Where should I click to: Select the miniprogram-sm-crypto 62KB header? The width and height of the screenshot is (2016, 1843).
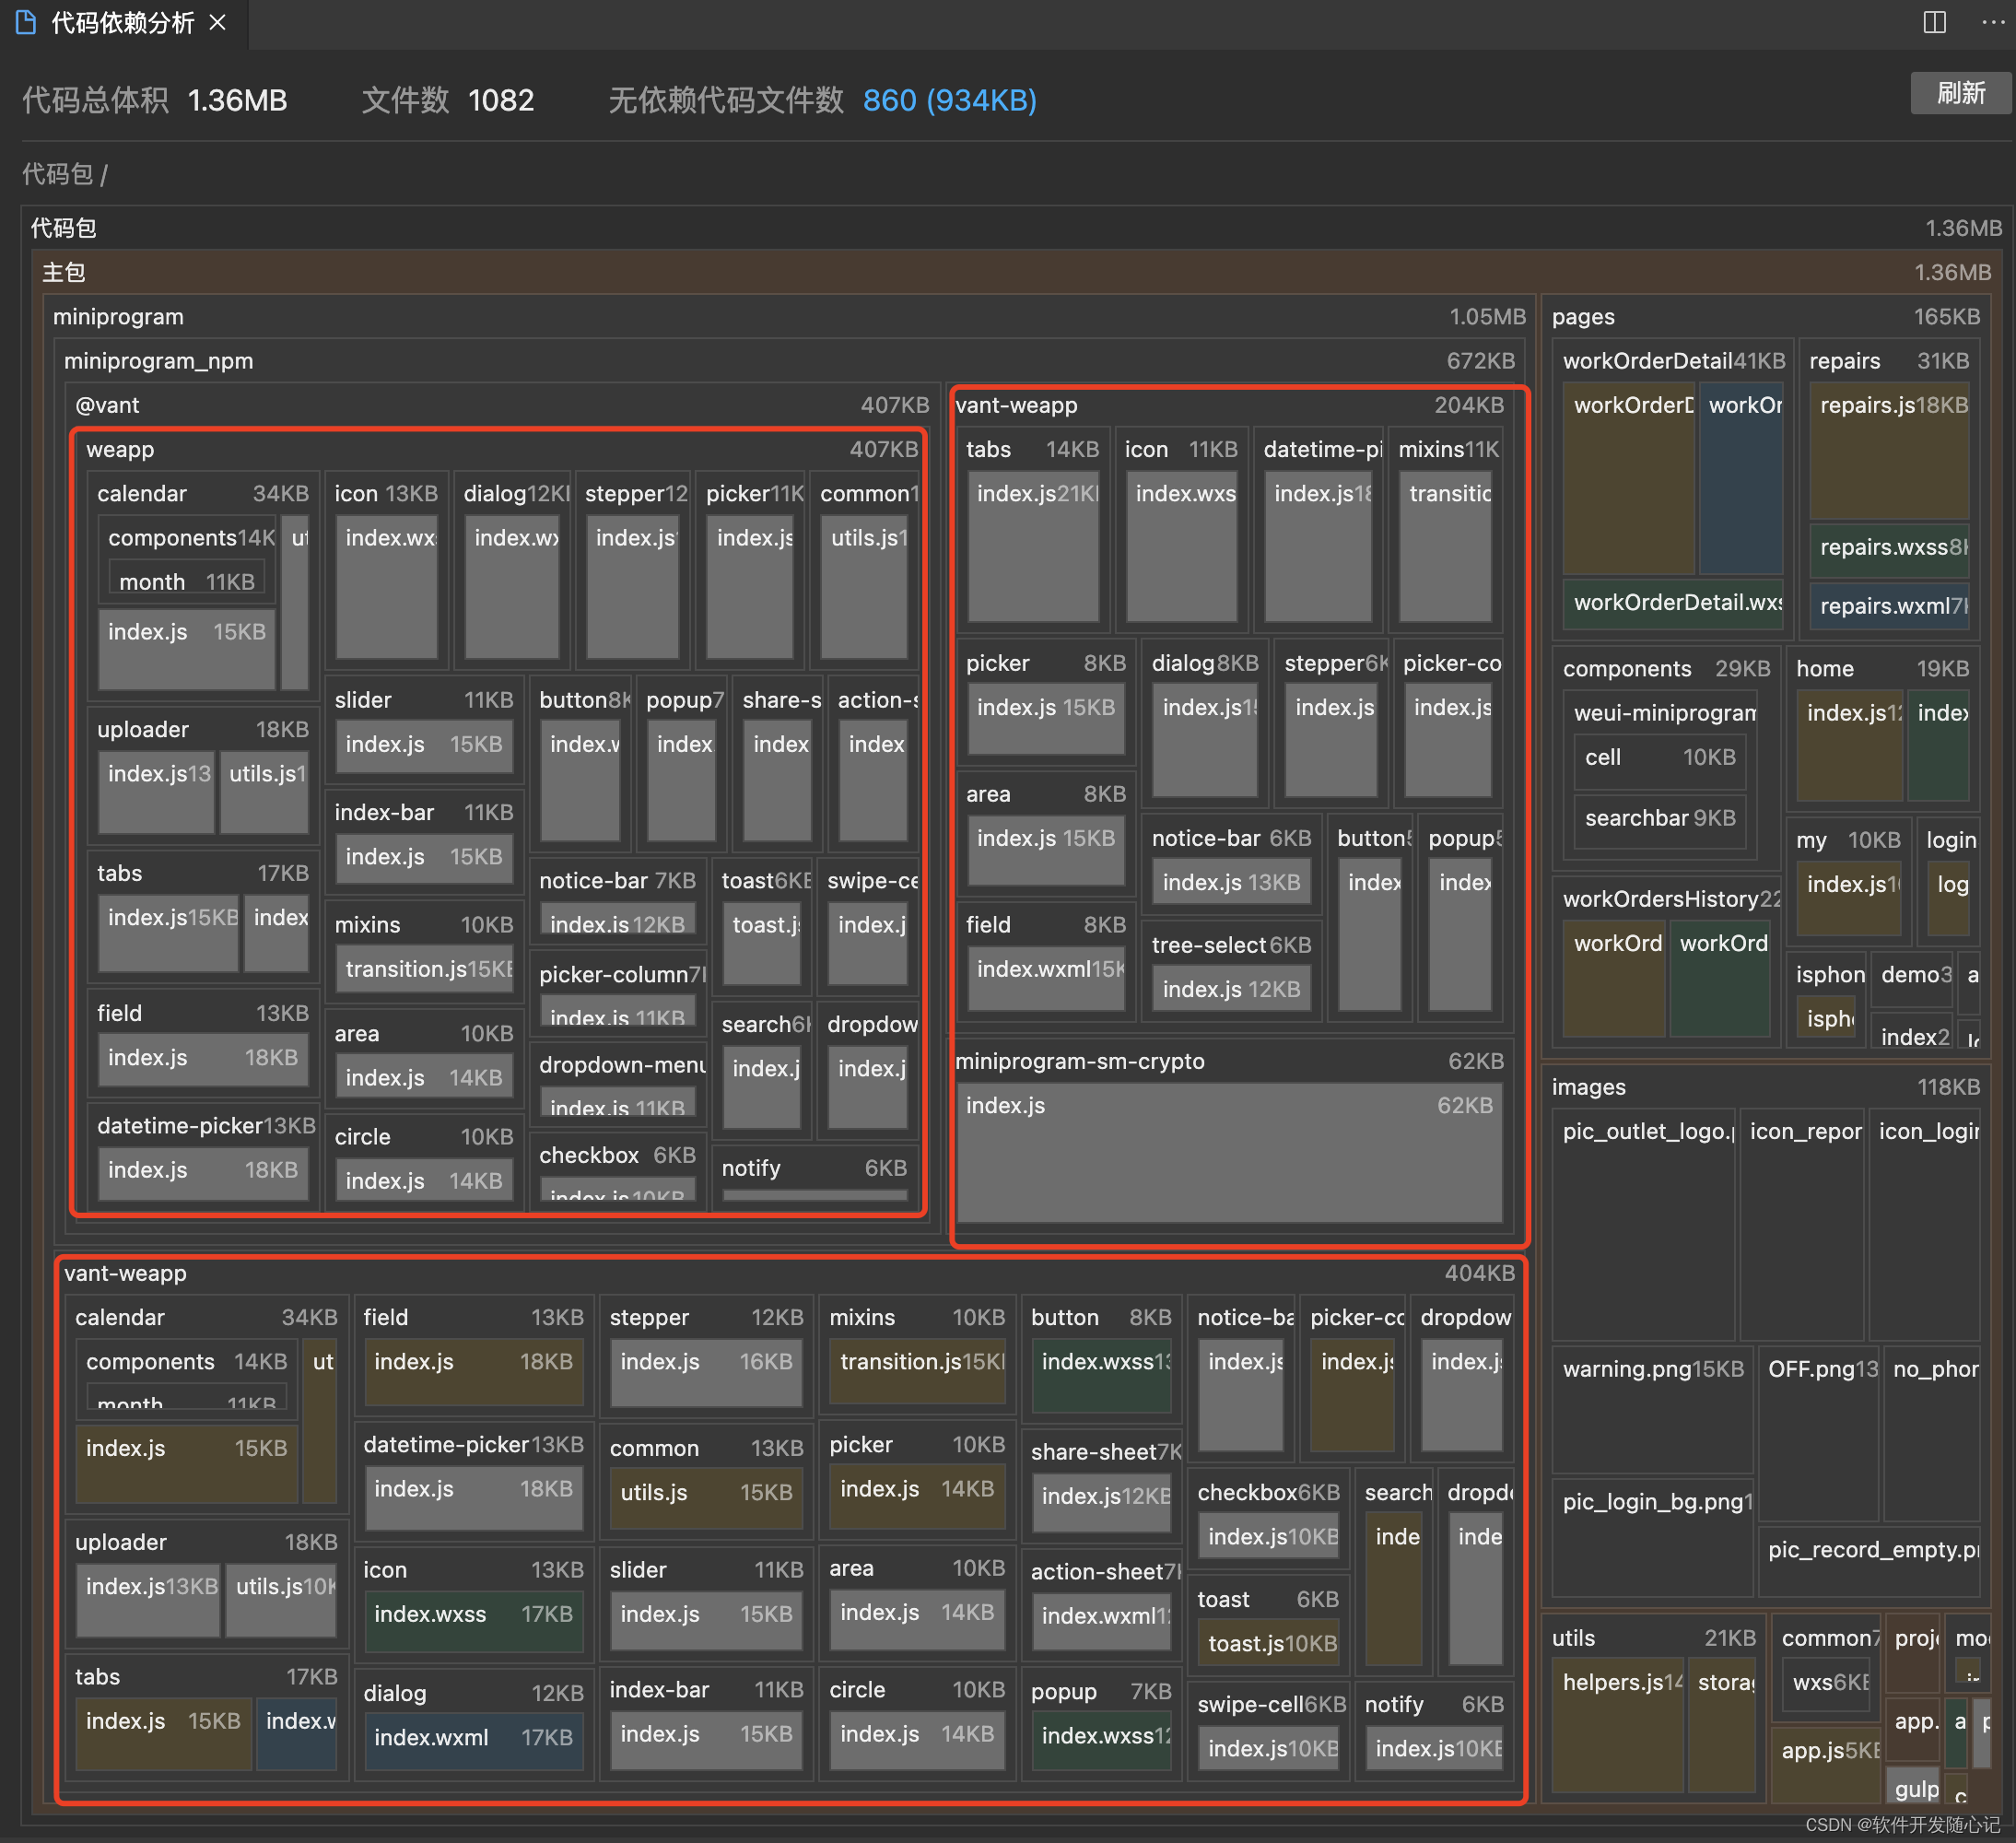click(x=1229, y=1061)
